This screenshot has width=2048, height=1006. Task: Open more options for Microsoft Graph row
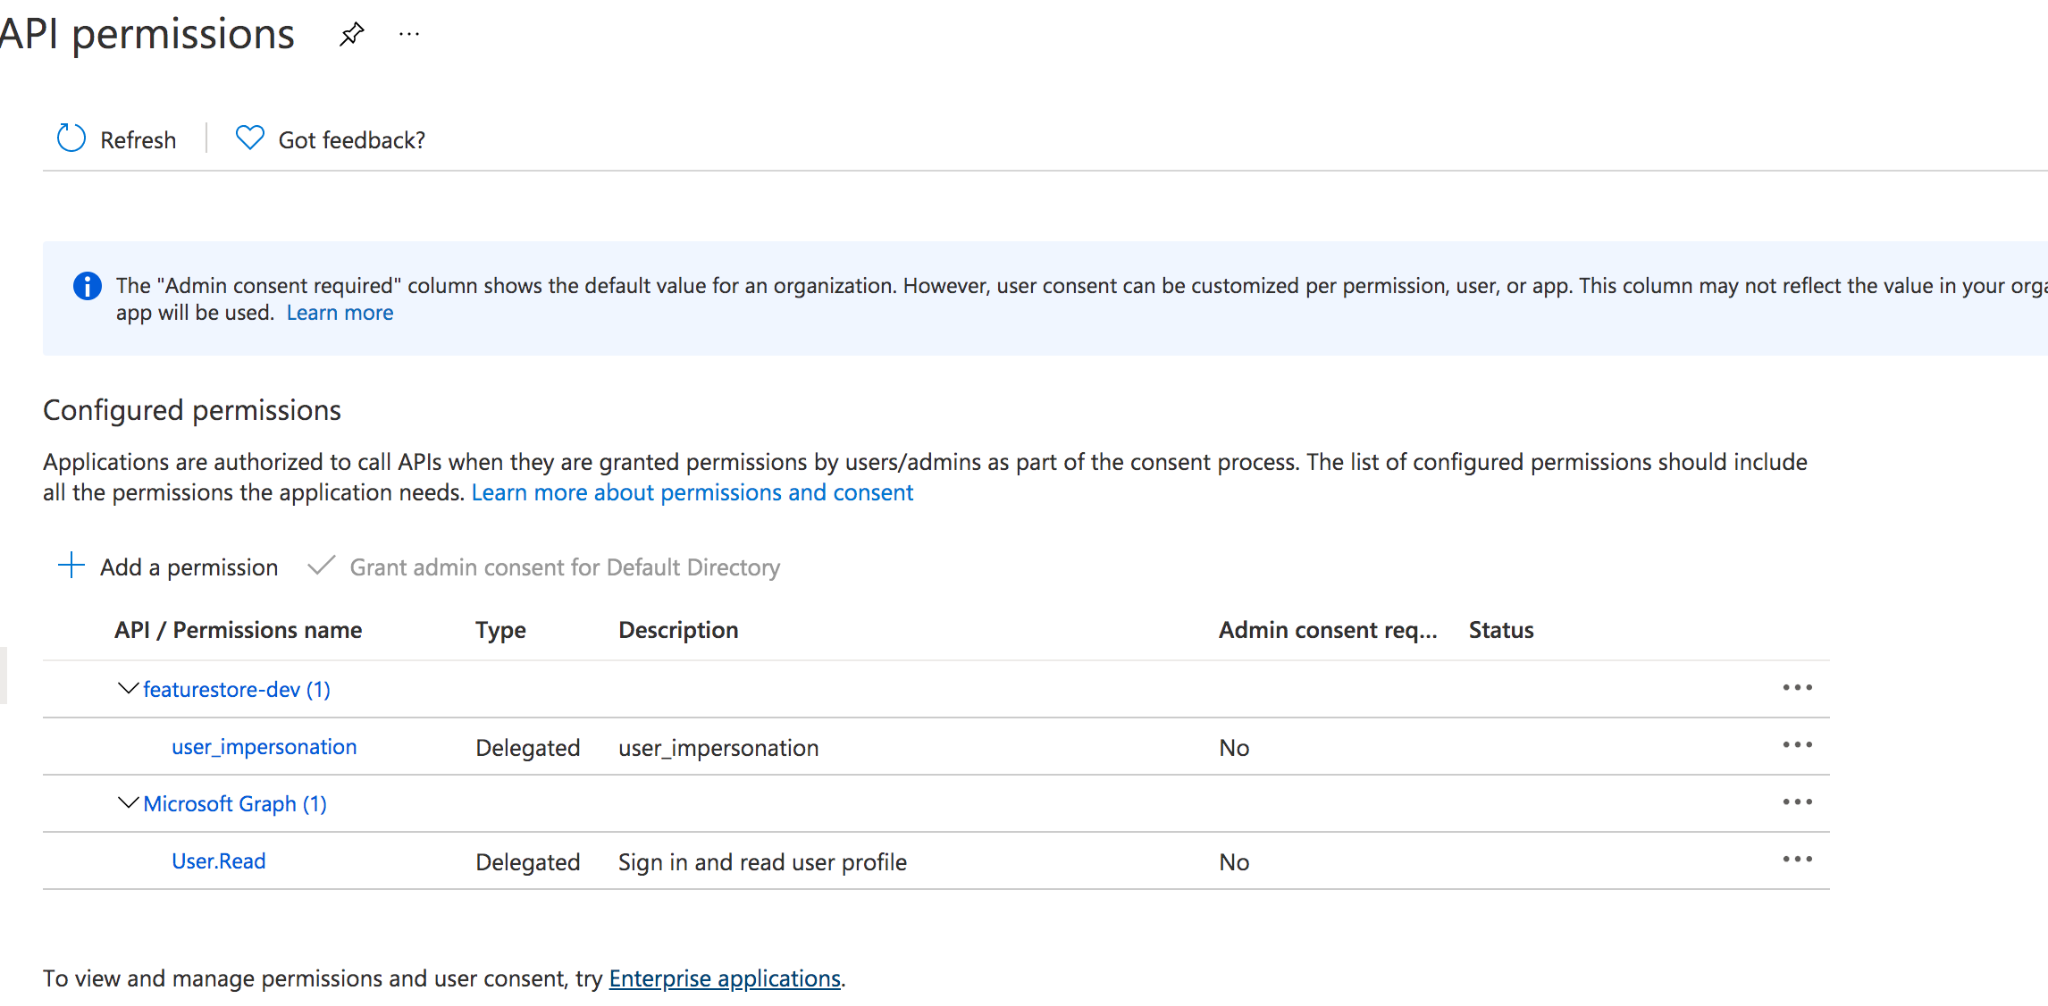(x=1796, y=802)
